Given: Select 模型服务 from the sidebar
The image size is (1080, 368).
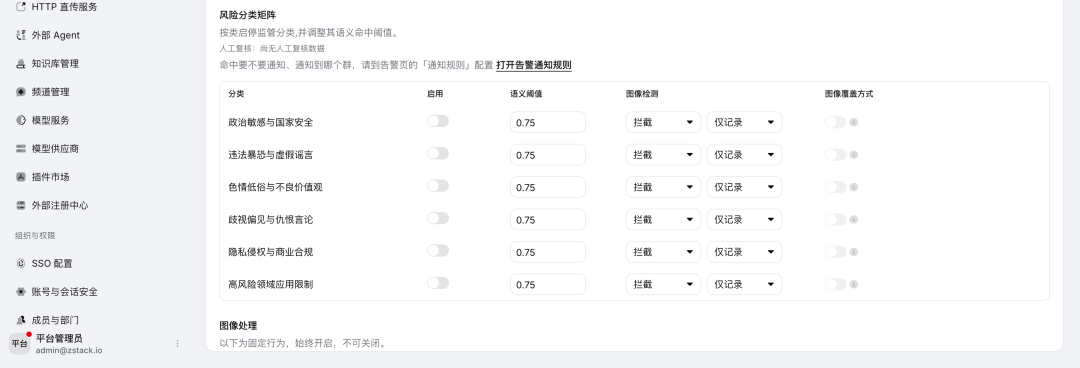Looking at the screenshot, I should click(x=50, y=120).
